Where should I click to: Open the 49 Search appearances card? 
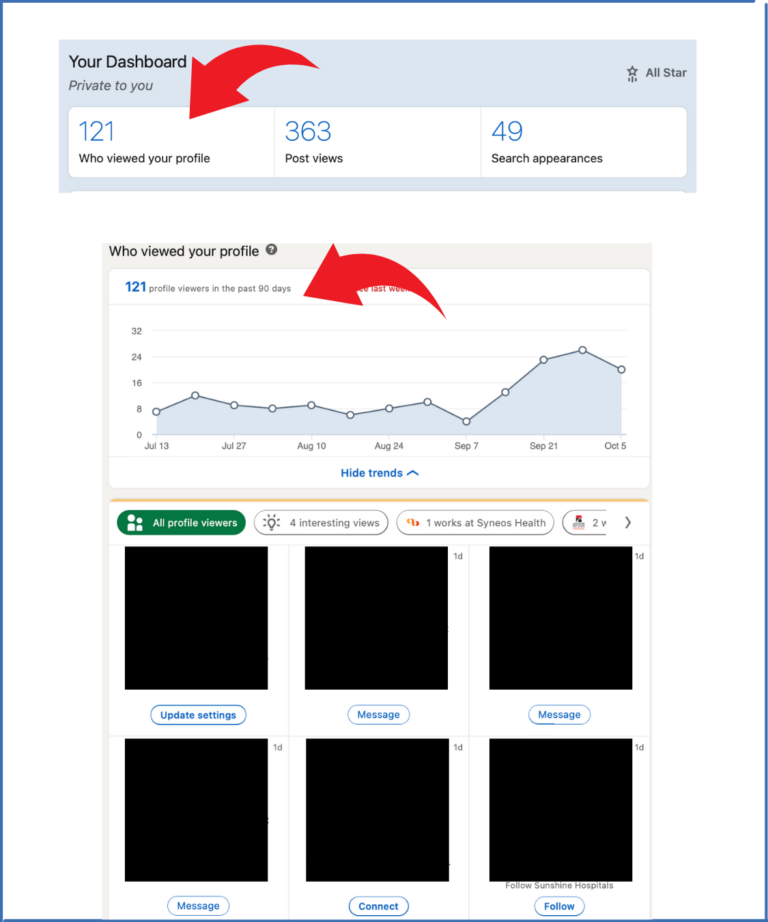pos(584,142)
